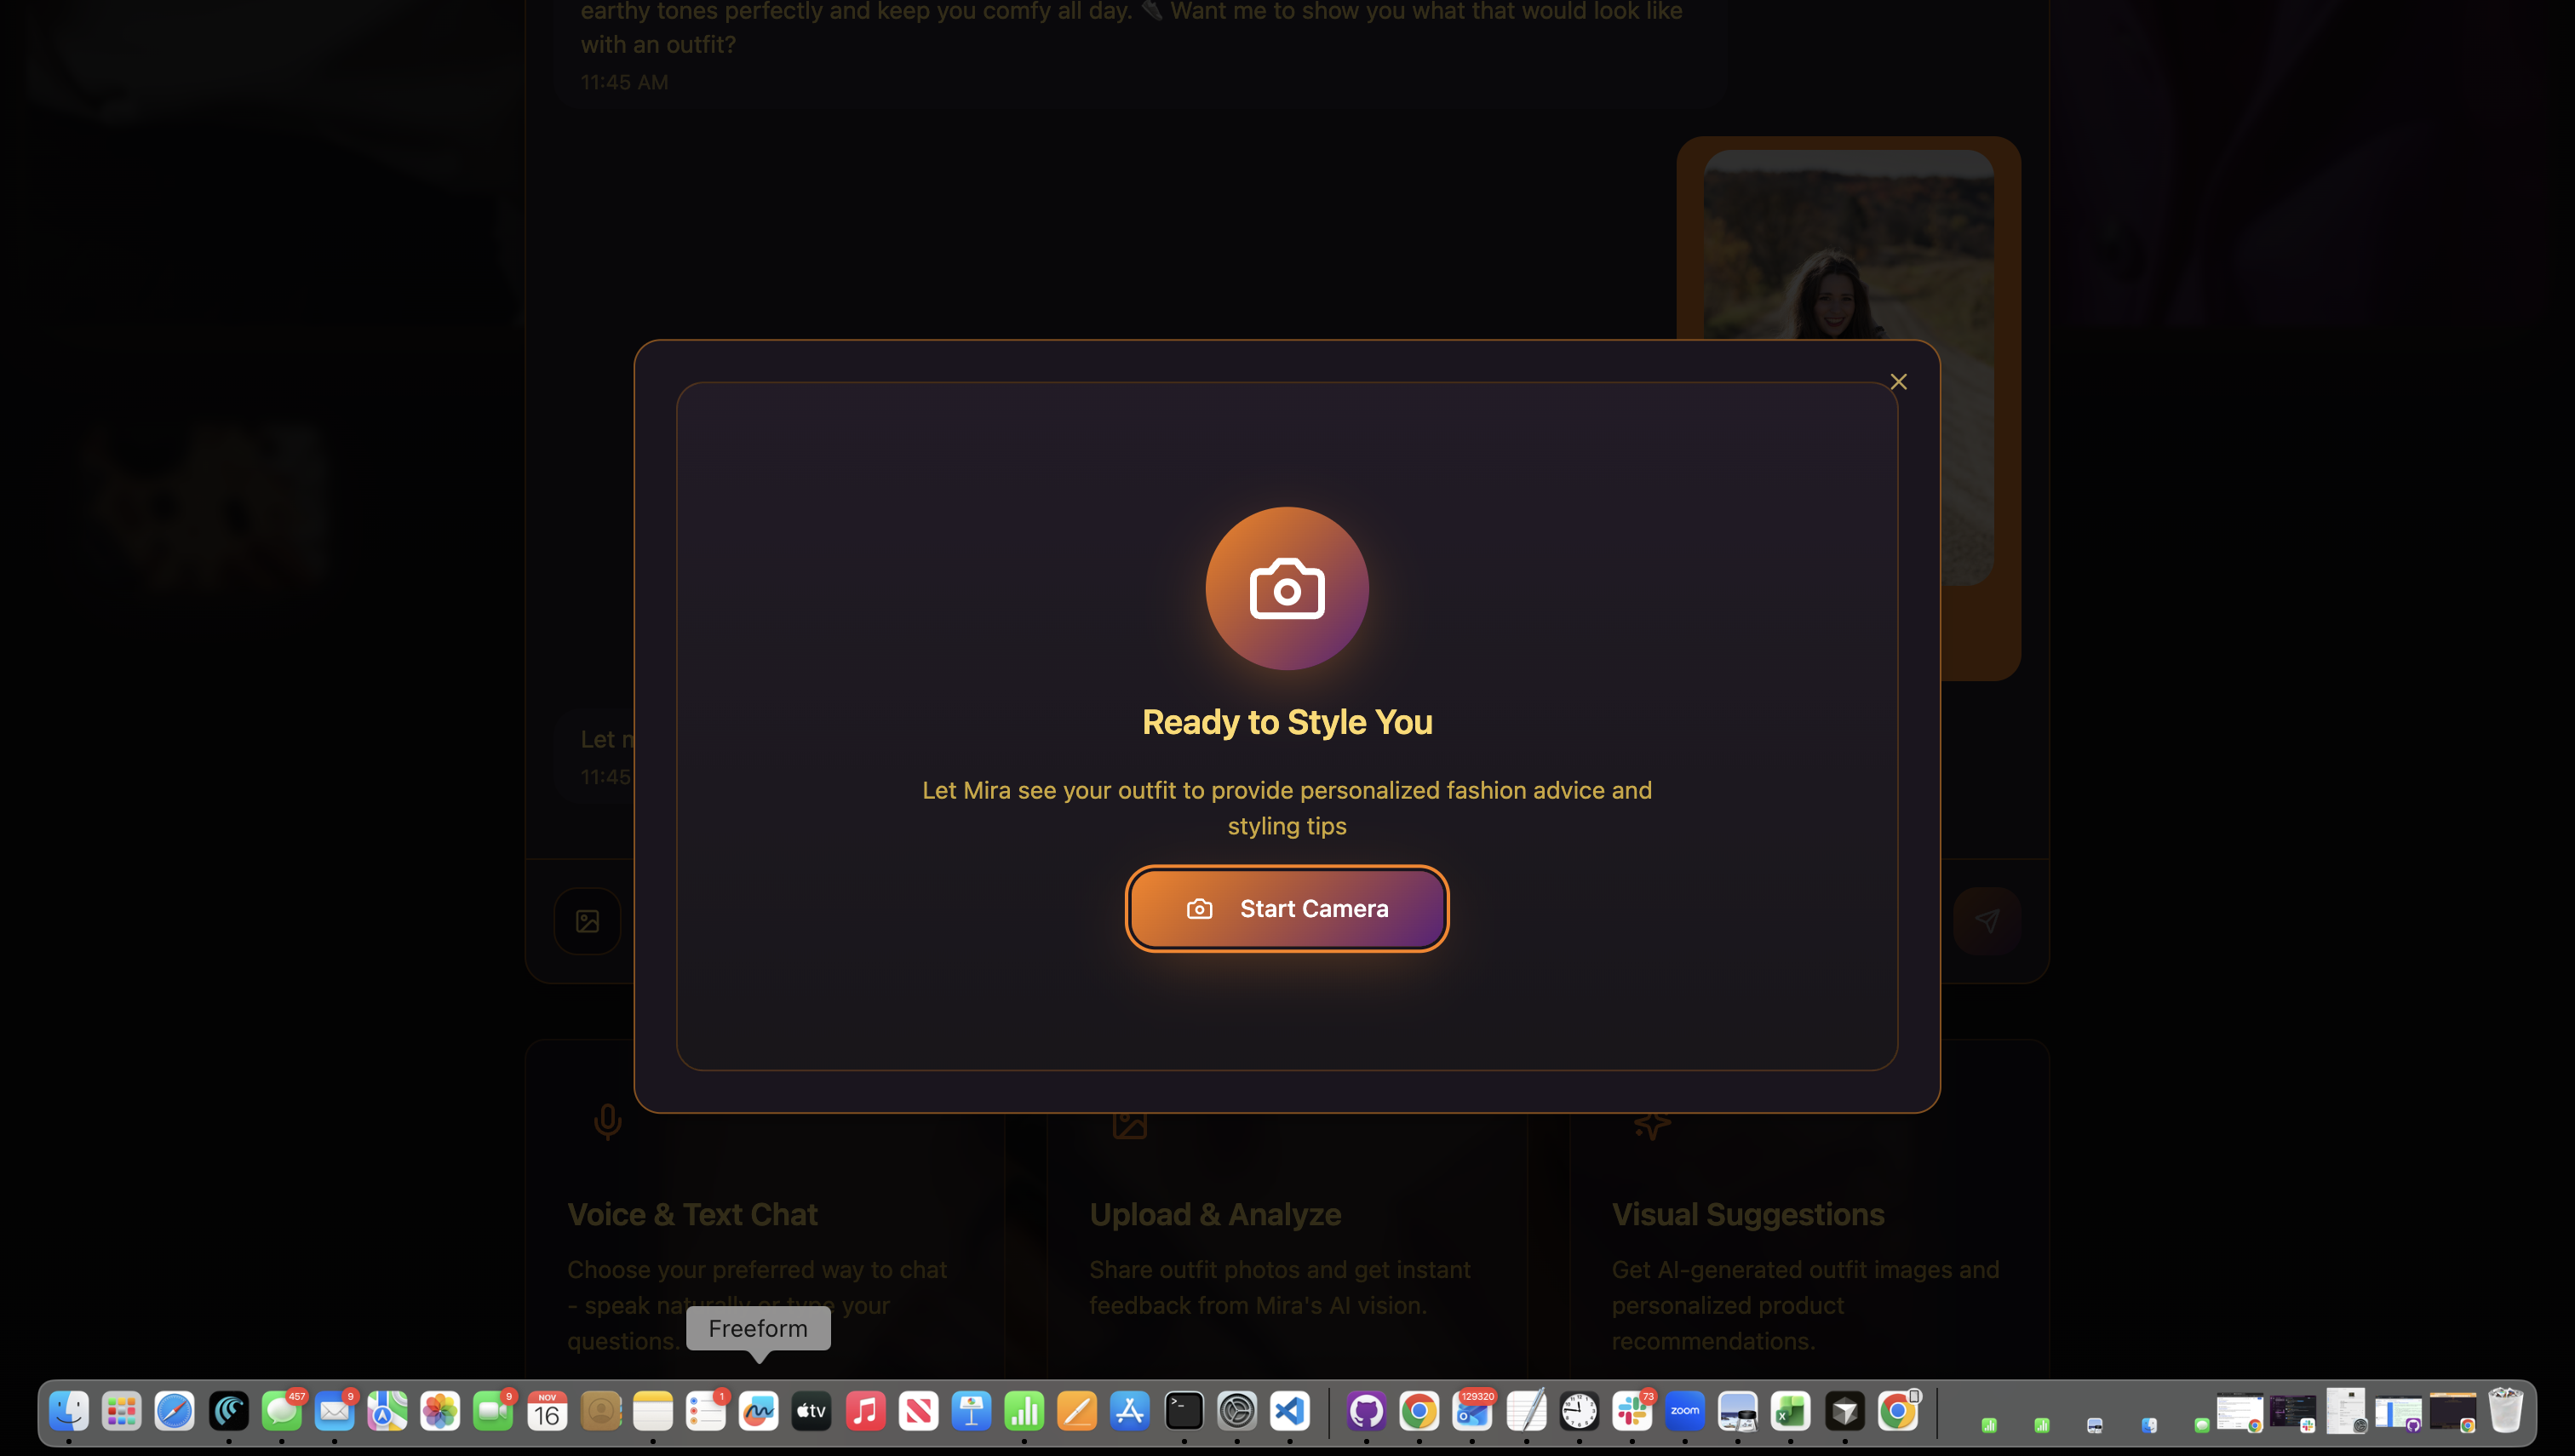Click the dimmed image upload icon
This screenshot has width=2575, height=1456.
click(x=588, y=920)
